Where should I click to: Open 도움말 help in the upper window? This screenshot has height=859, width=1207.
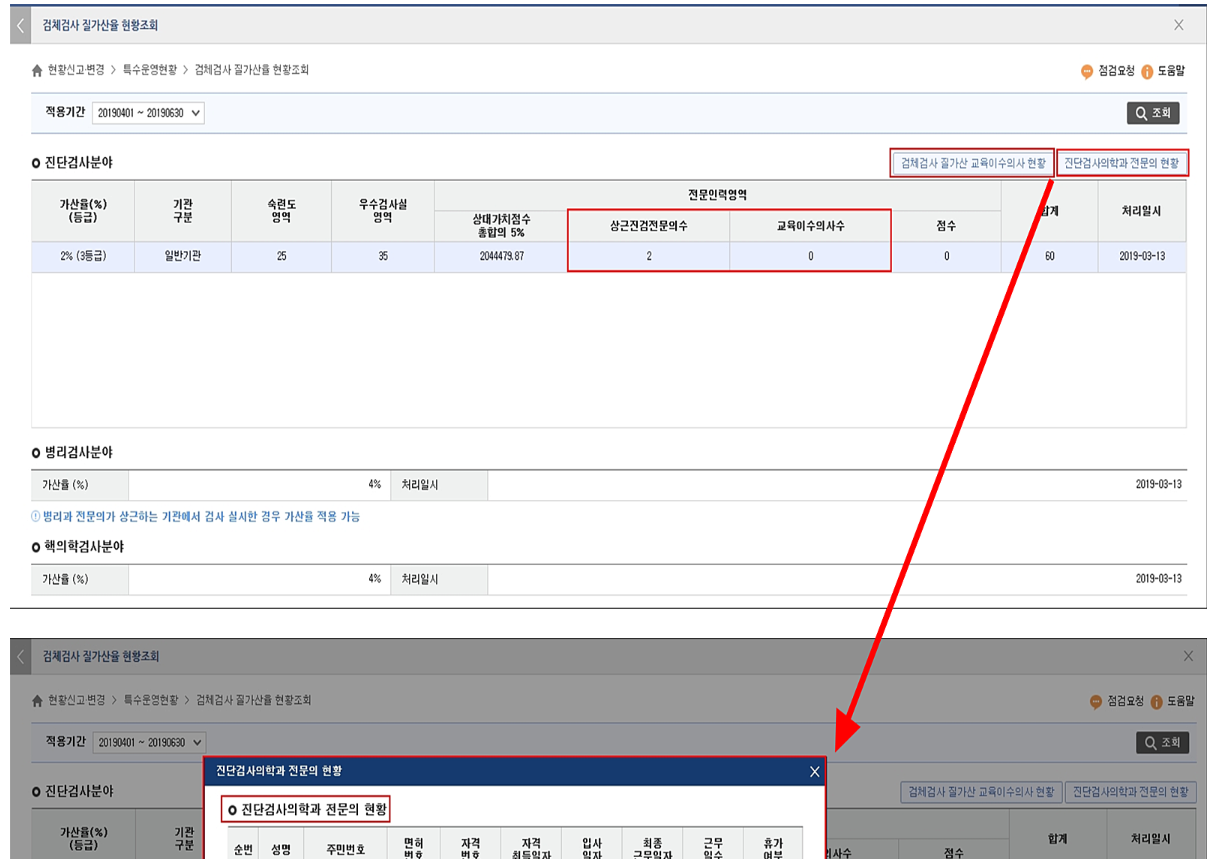click(x=1162, y=71)
